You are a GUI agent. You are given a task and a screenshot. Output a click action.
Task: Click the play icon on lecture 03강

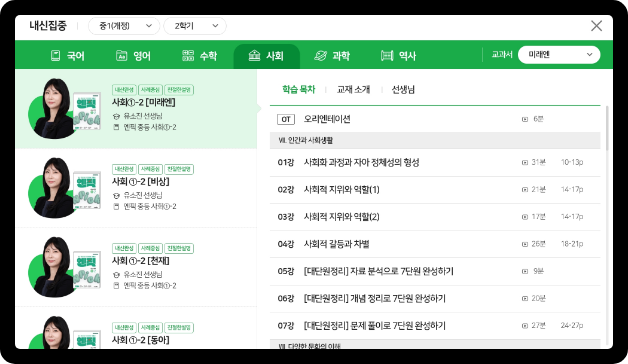pyautogui.click(x=525, y=217)
